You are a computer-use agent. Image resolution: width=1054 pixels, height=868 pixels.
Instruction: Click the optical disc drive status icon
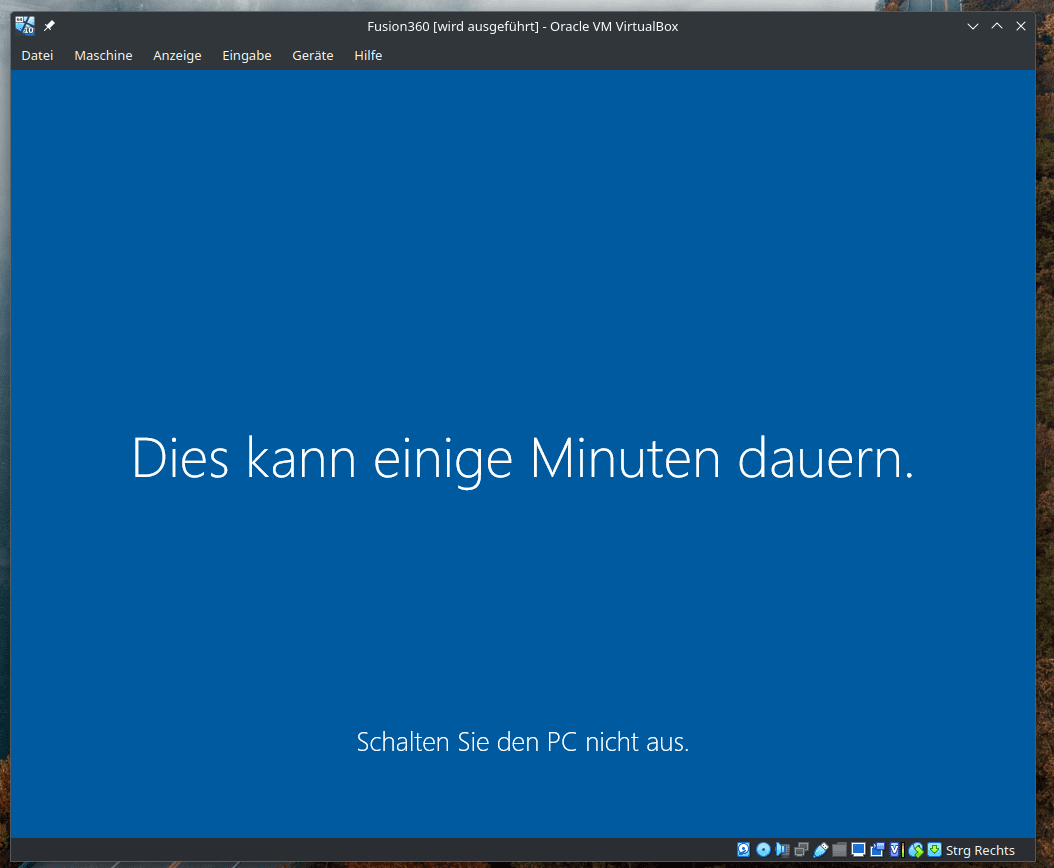coord(763,850)
